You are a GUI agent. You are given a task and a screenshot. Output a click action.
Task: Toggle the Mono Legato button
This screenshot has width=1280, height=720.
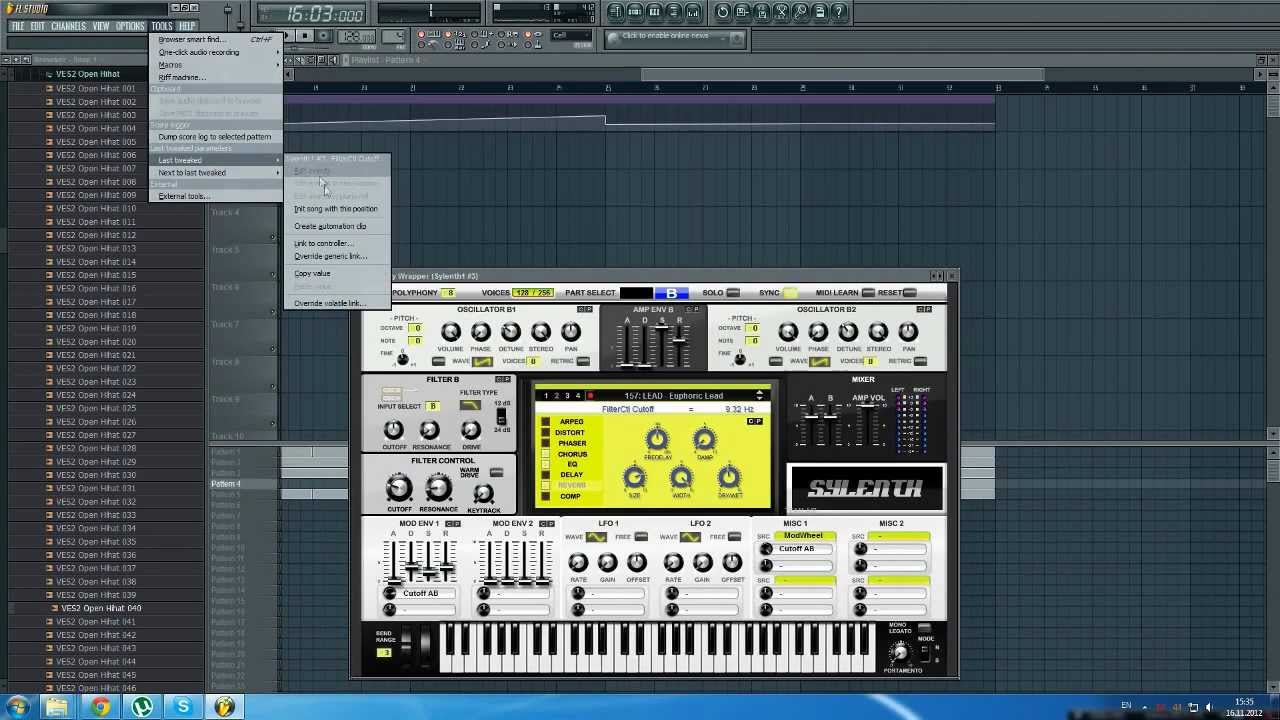925,628
